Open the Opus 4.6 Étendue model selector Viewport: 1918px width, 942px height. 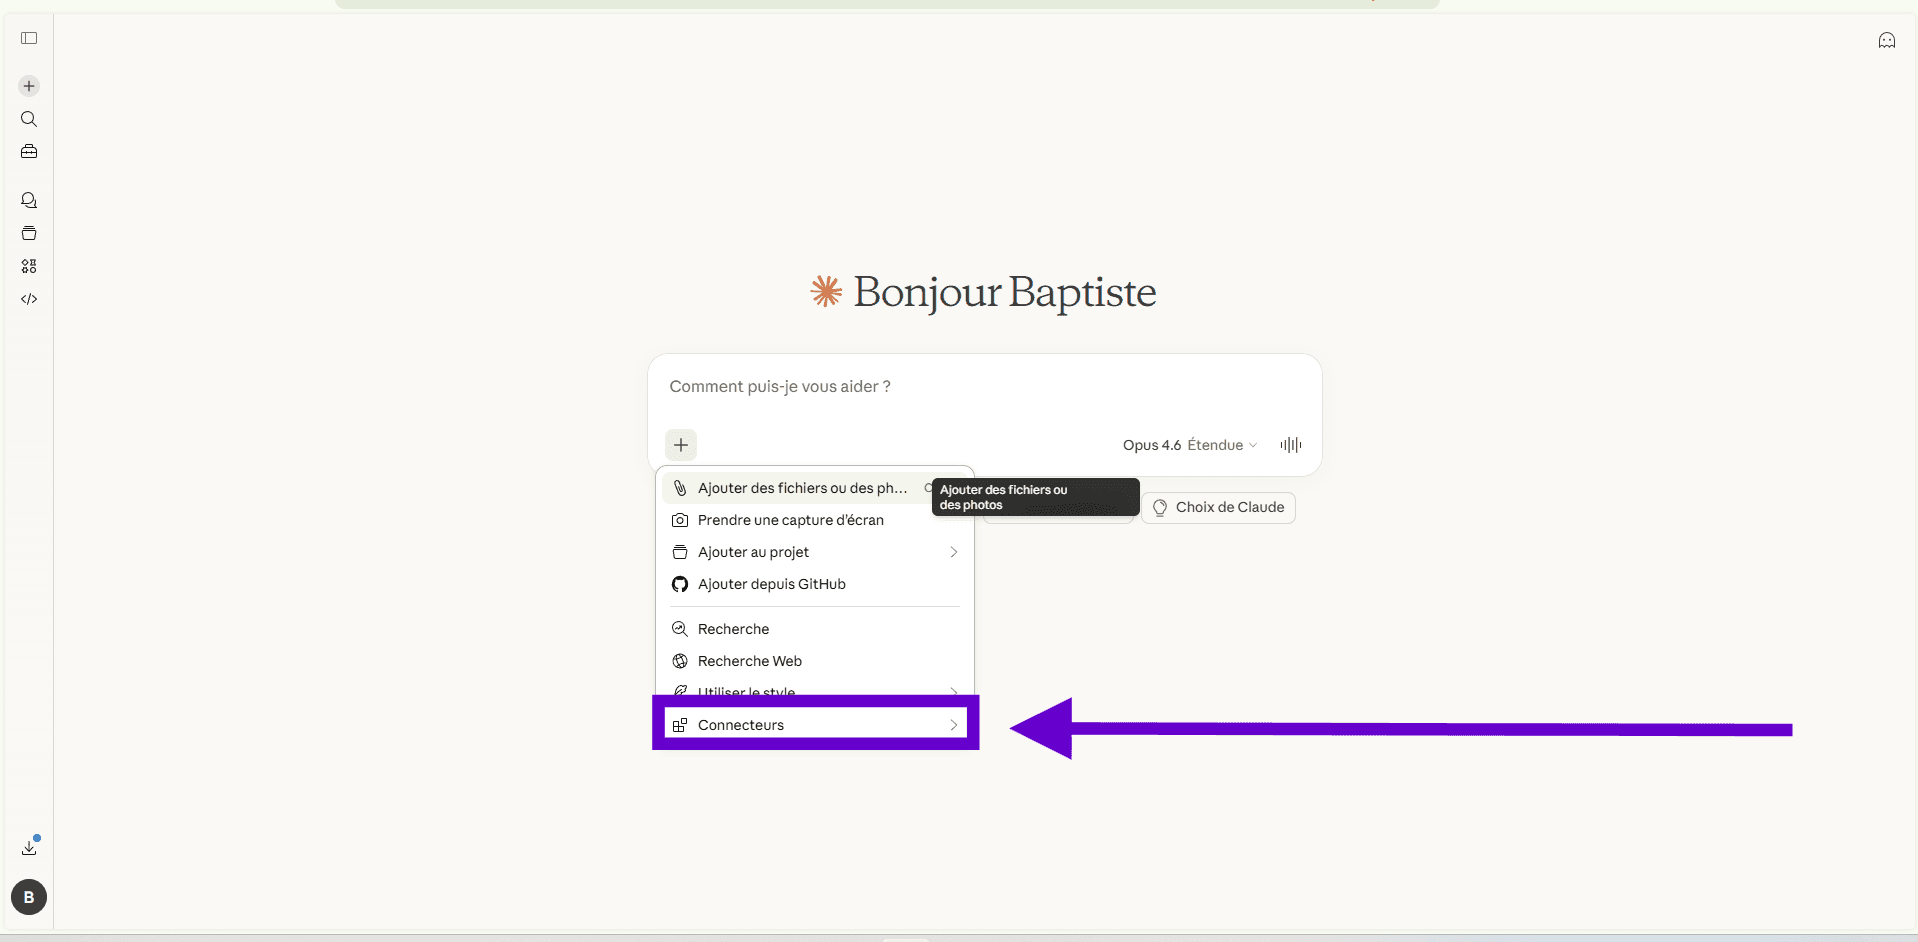click(x=1190, y=445)
